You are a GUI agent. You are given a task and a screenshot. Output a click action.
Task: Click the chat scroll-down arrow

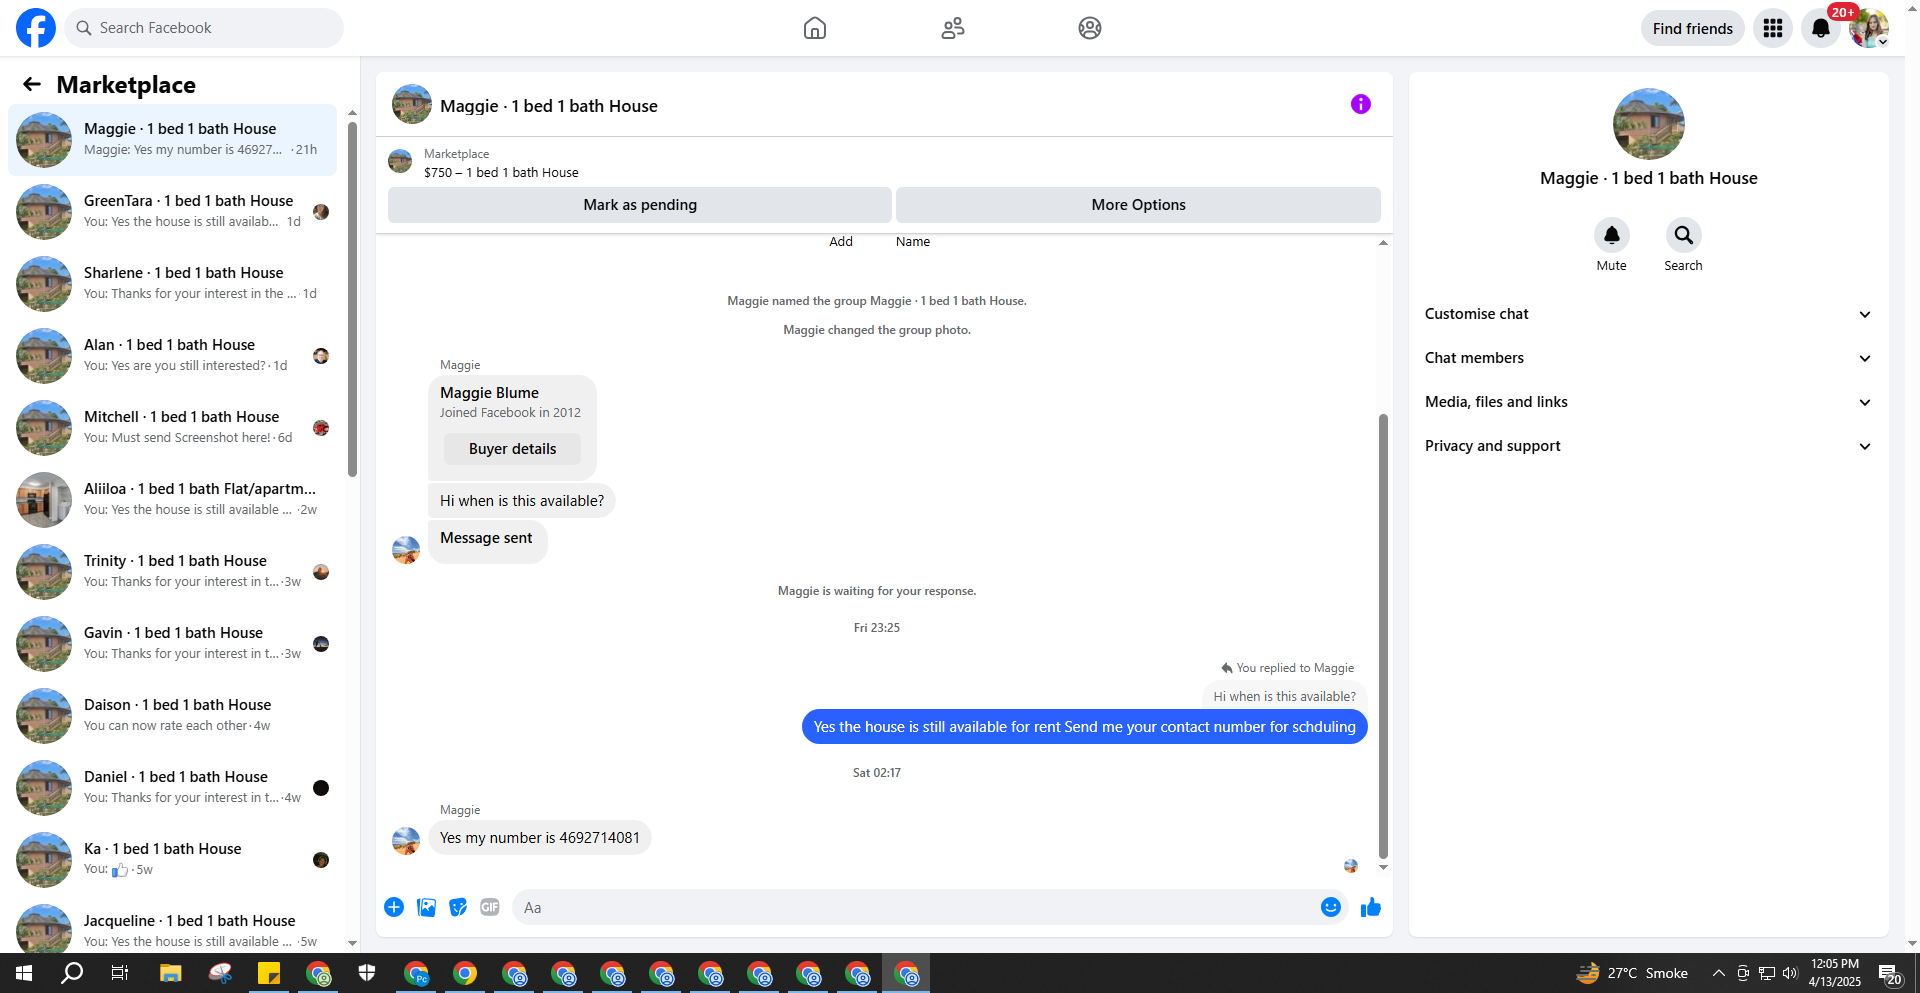tap(1383, 867)
